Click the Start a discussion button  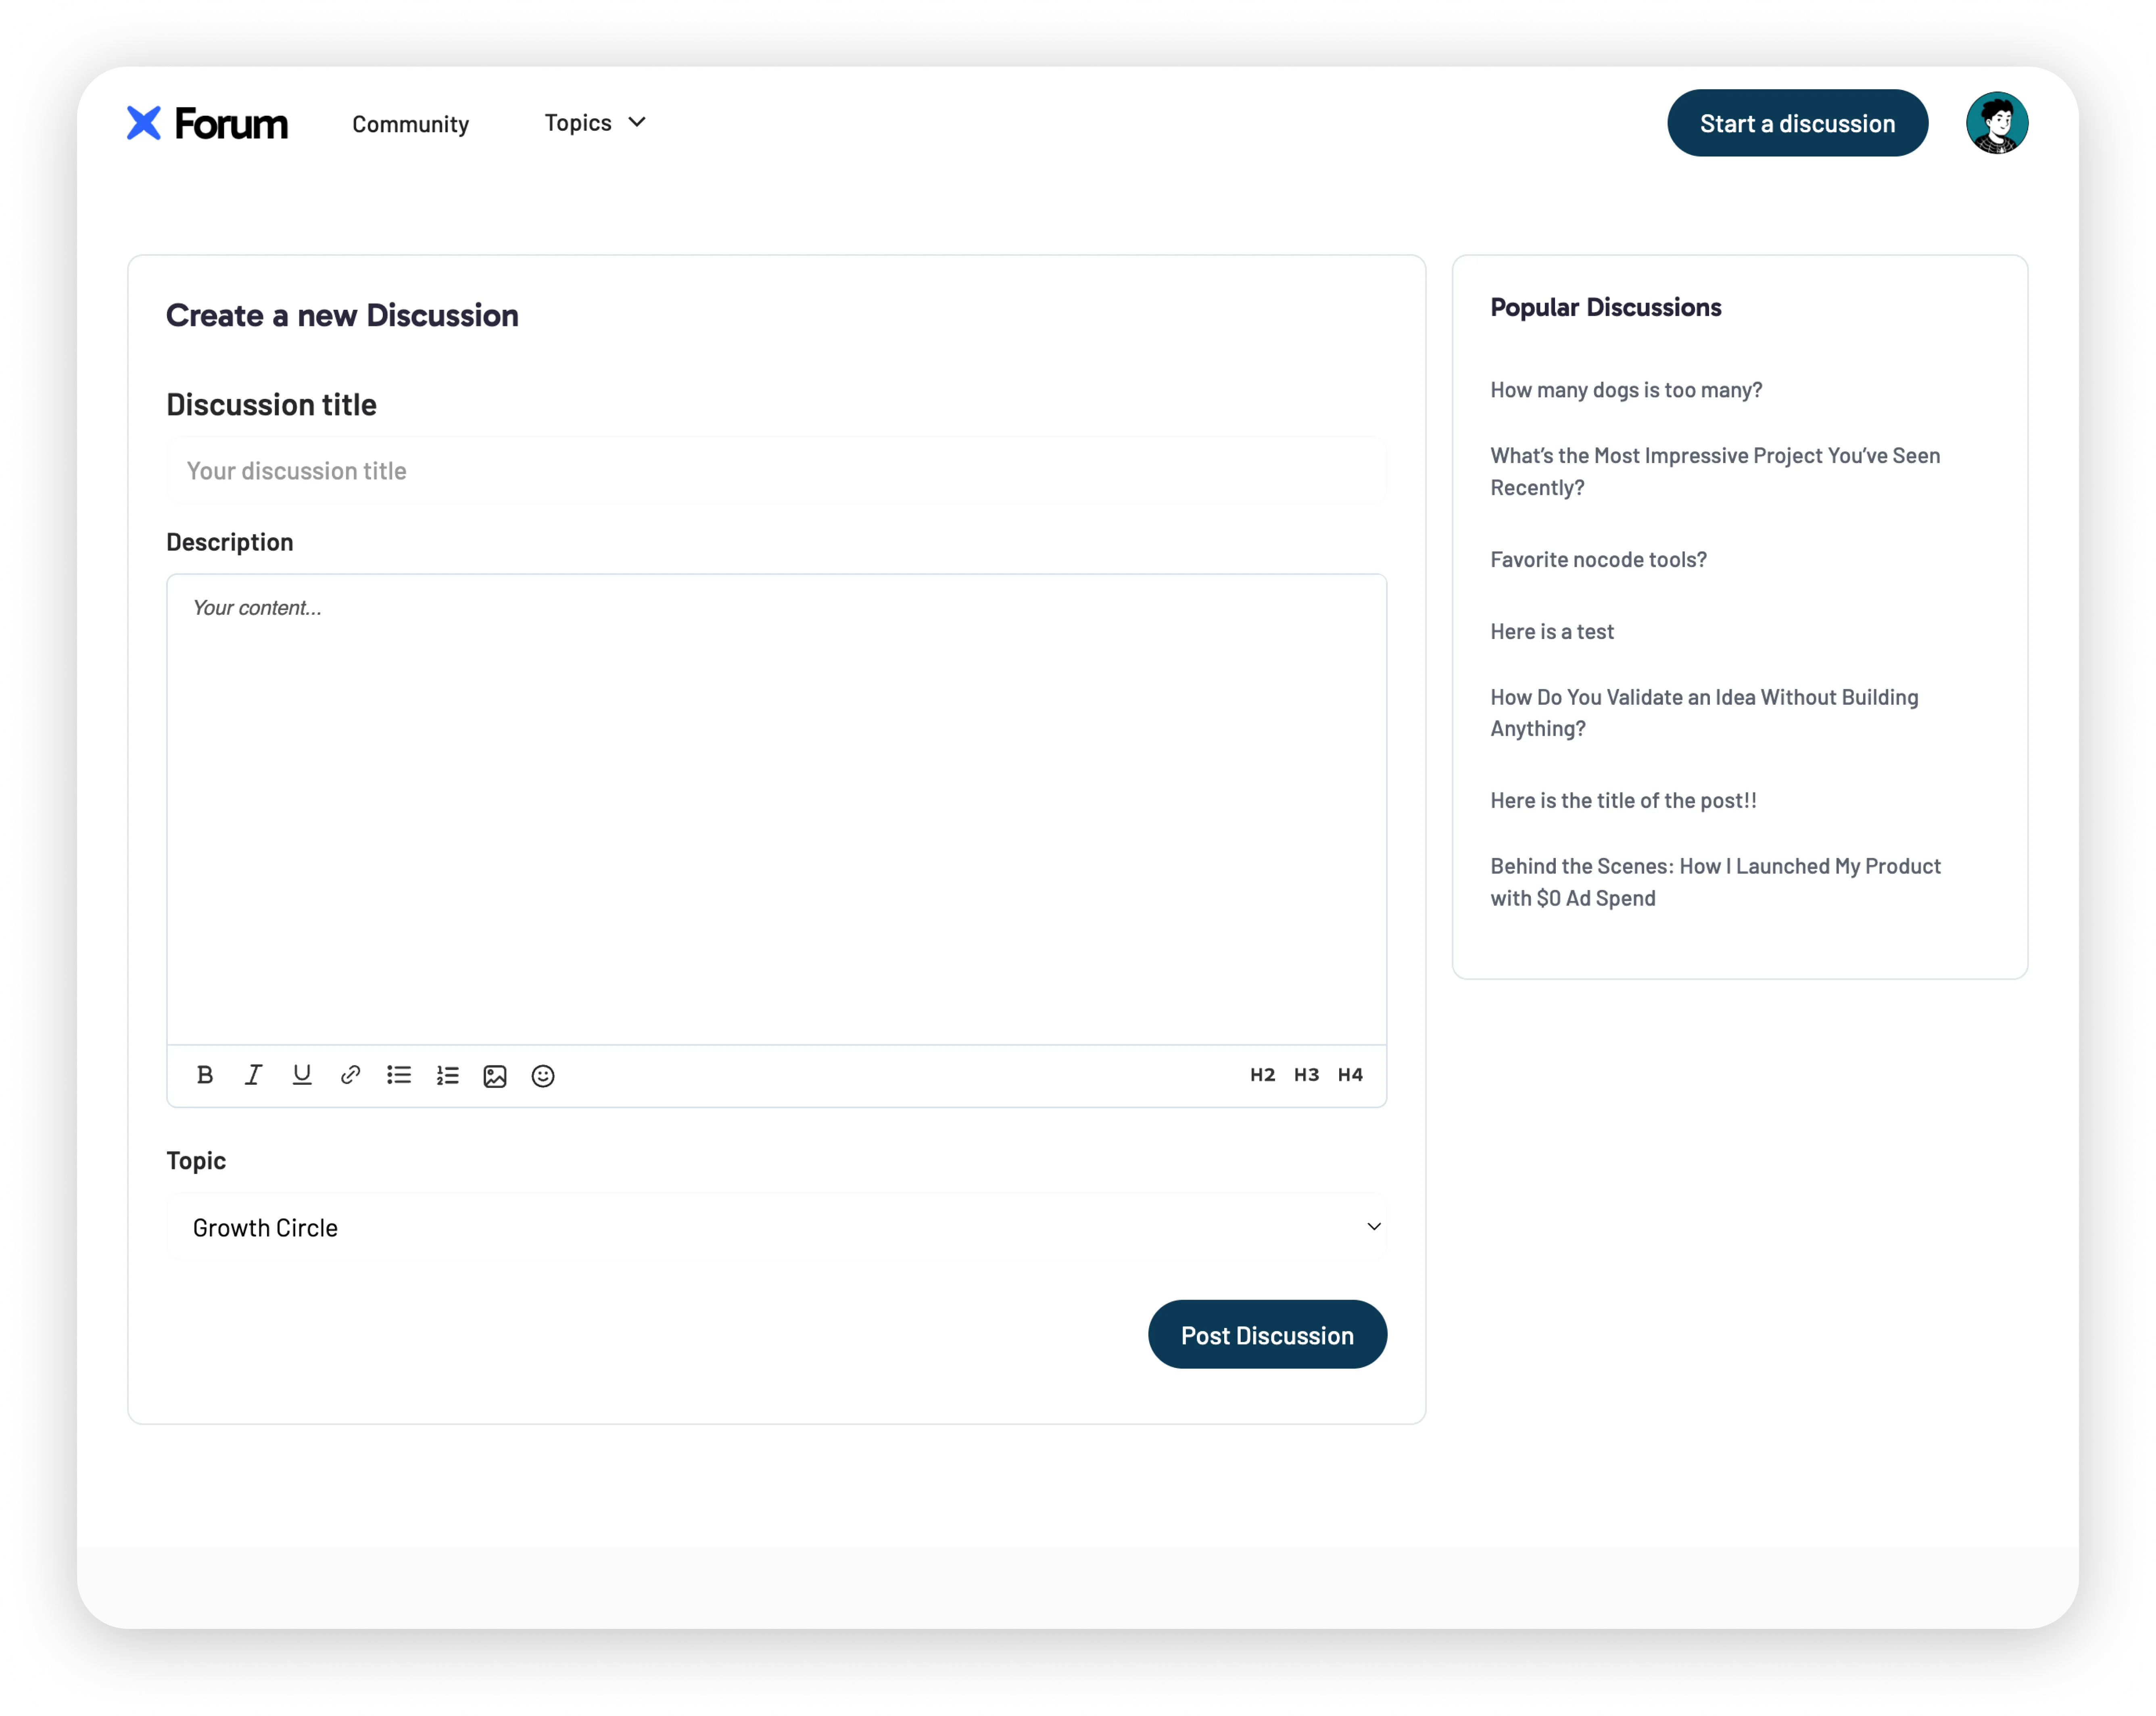[1797, 123]
